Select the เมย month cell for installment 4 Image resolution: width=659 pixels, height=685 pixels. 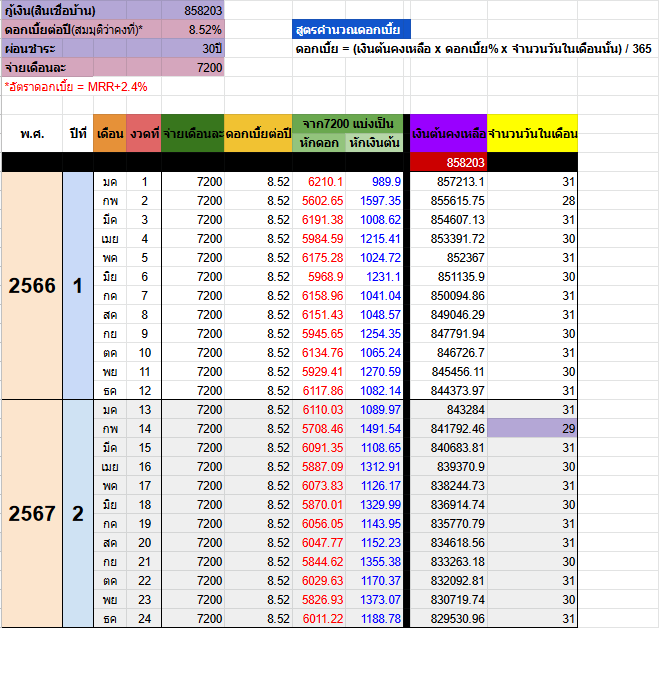[x=110, y=239]
